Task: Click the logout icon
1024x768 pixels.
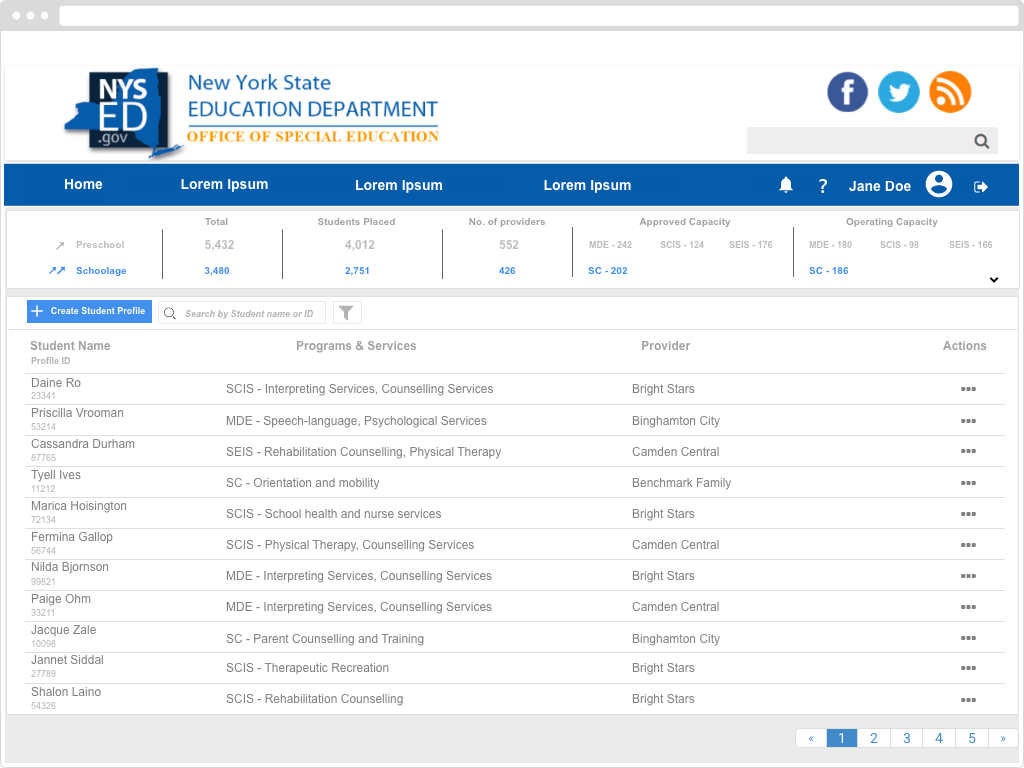Action: tap(981, 187)
